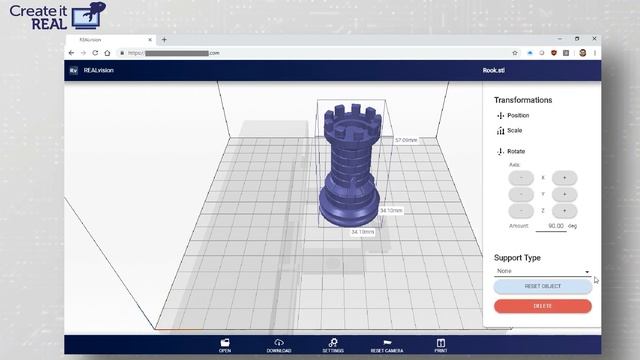
Task: Click the PRINT icon
Action: tap(441, 345)
